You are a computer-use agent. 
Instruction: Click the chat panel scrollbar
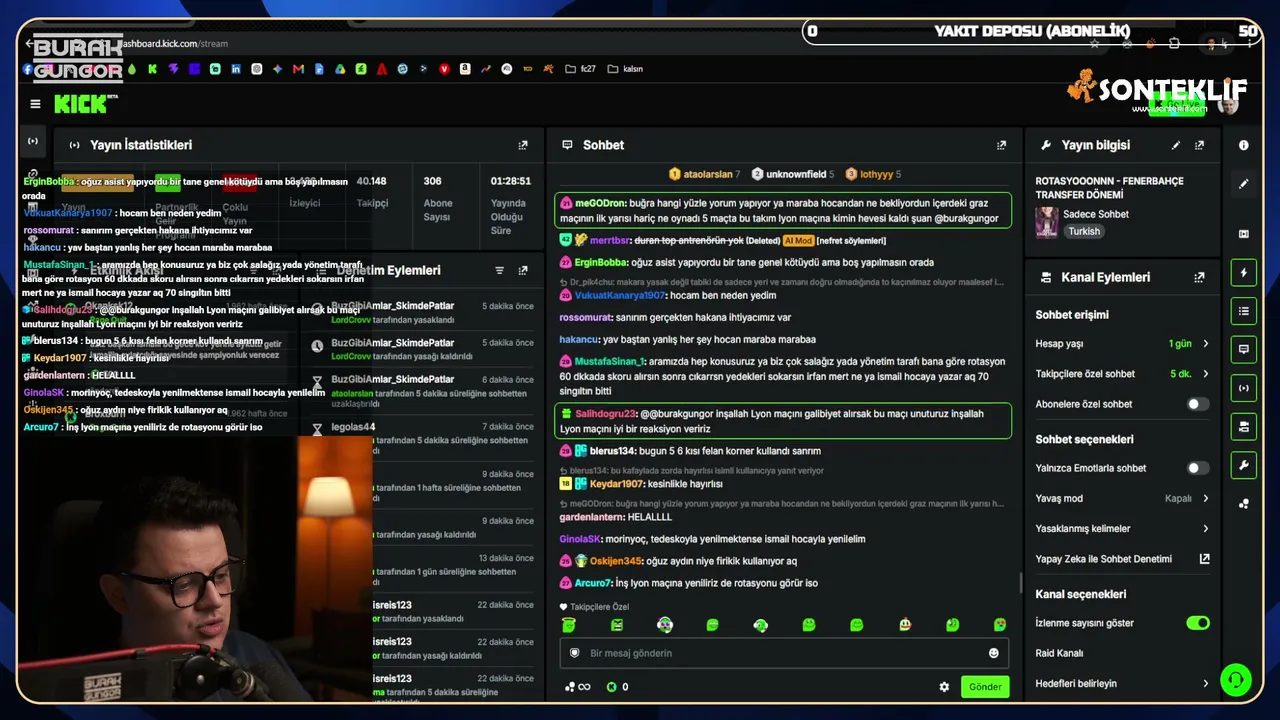(1020, 582)
